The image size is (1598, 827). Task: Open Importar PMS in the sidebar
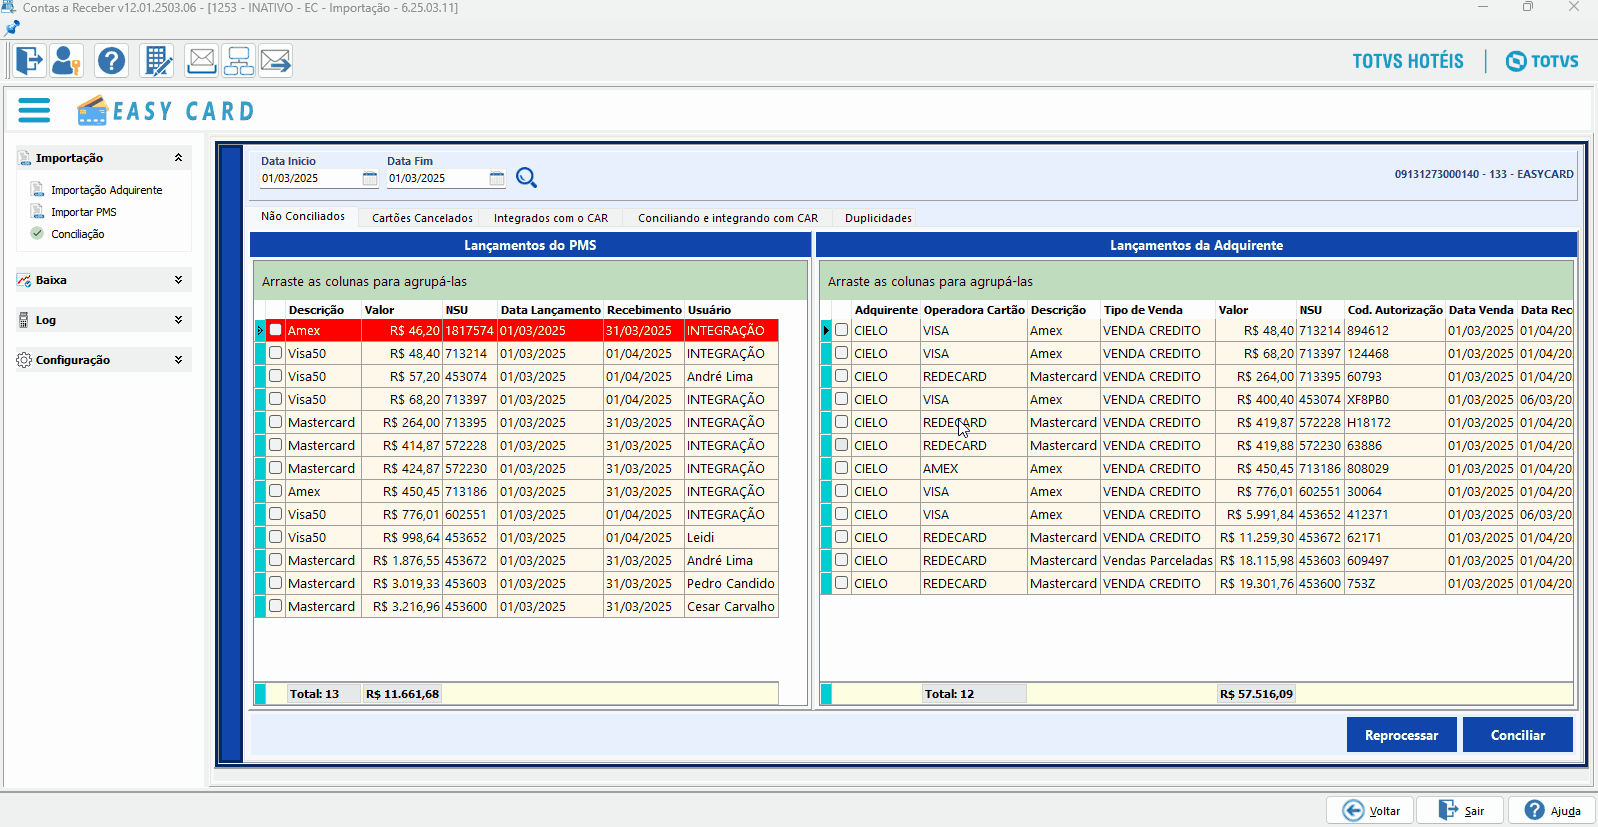(x=84, y=212)
